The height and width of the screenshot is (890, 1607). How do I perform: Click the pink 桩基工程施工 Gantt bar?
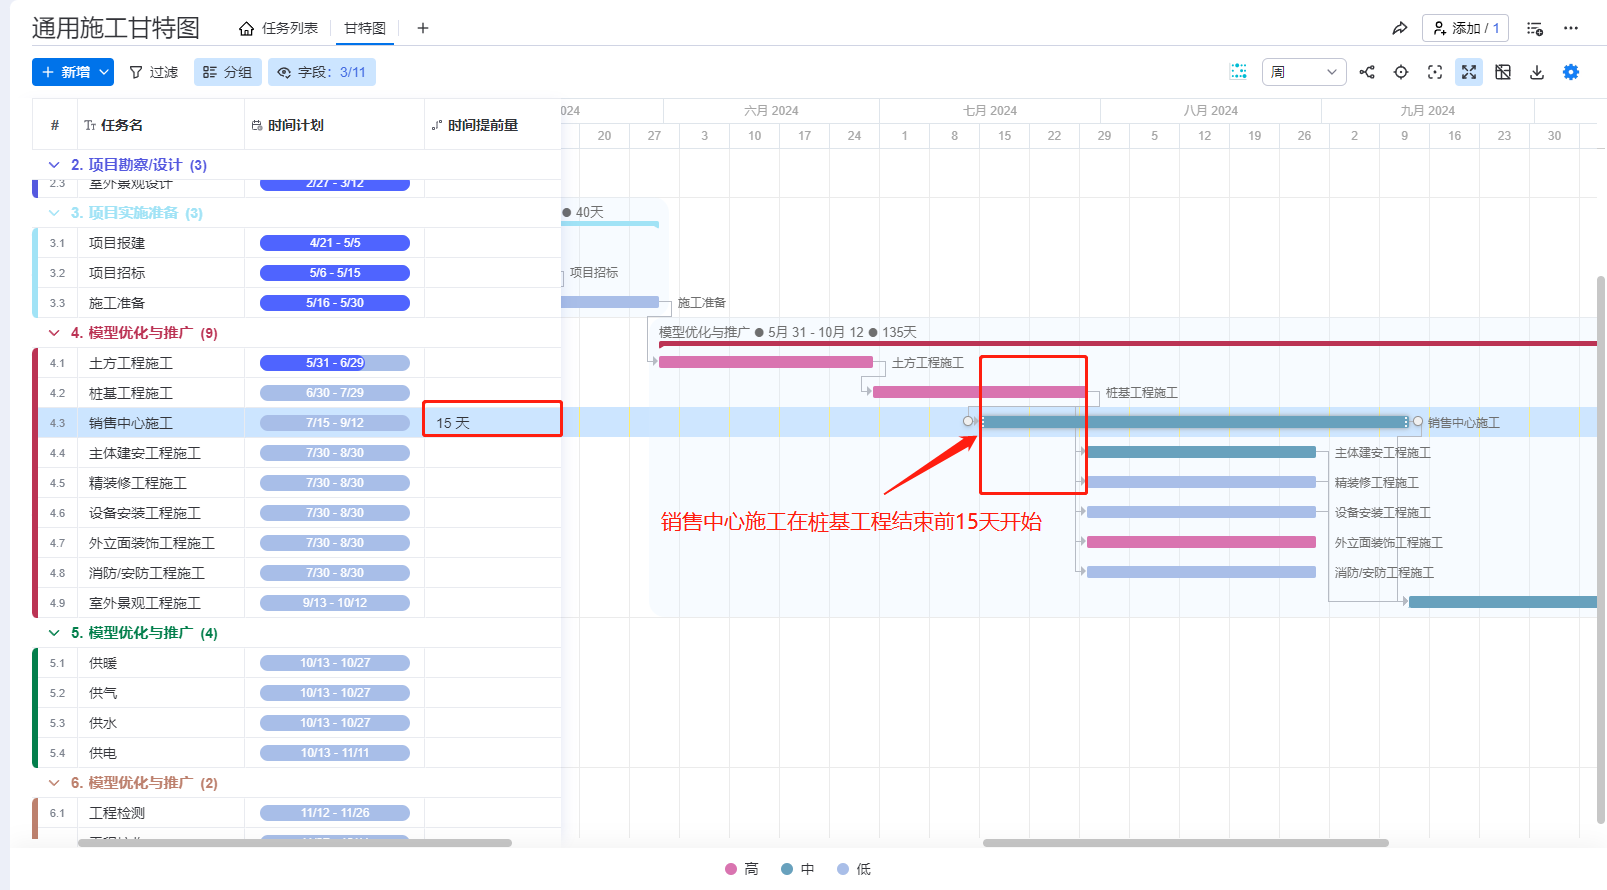point(980,392)
